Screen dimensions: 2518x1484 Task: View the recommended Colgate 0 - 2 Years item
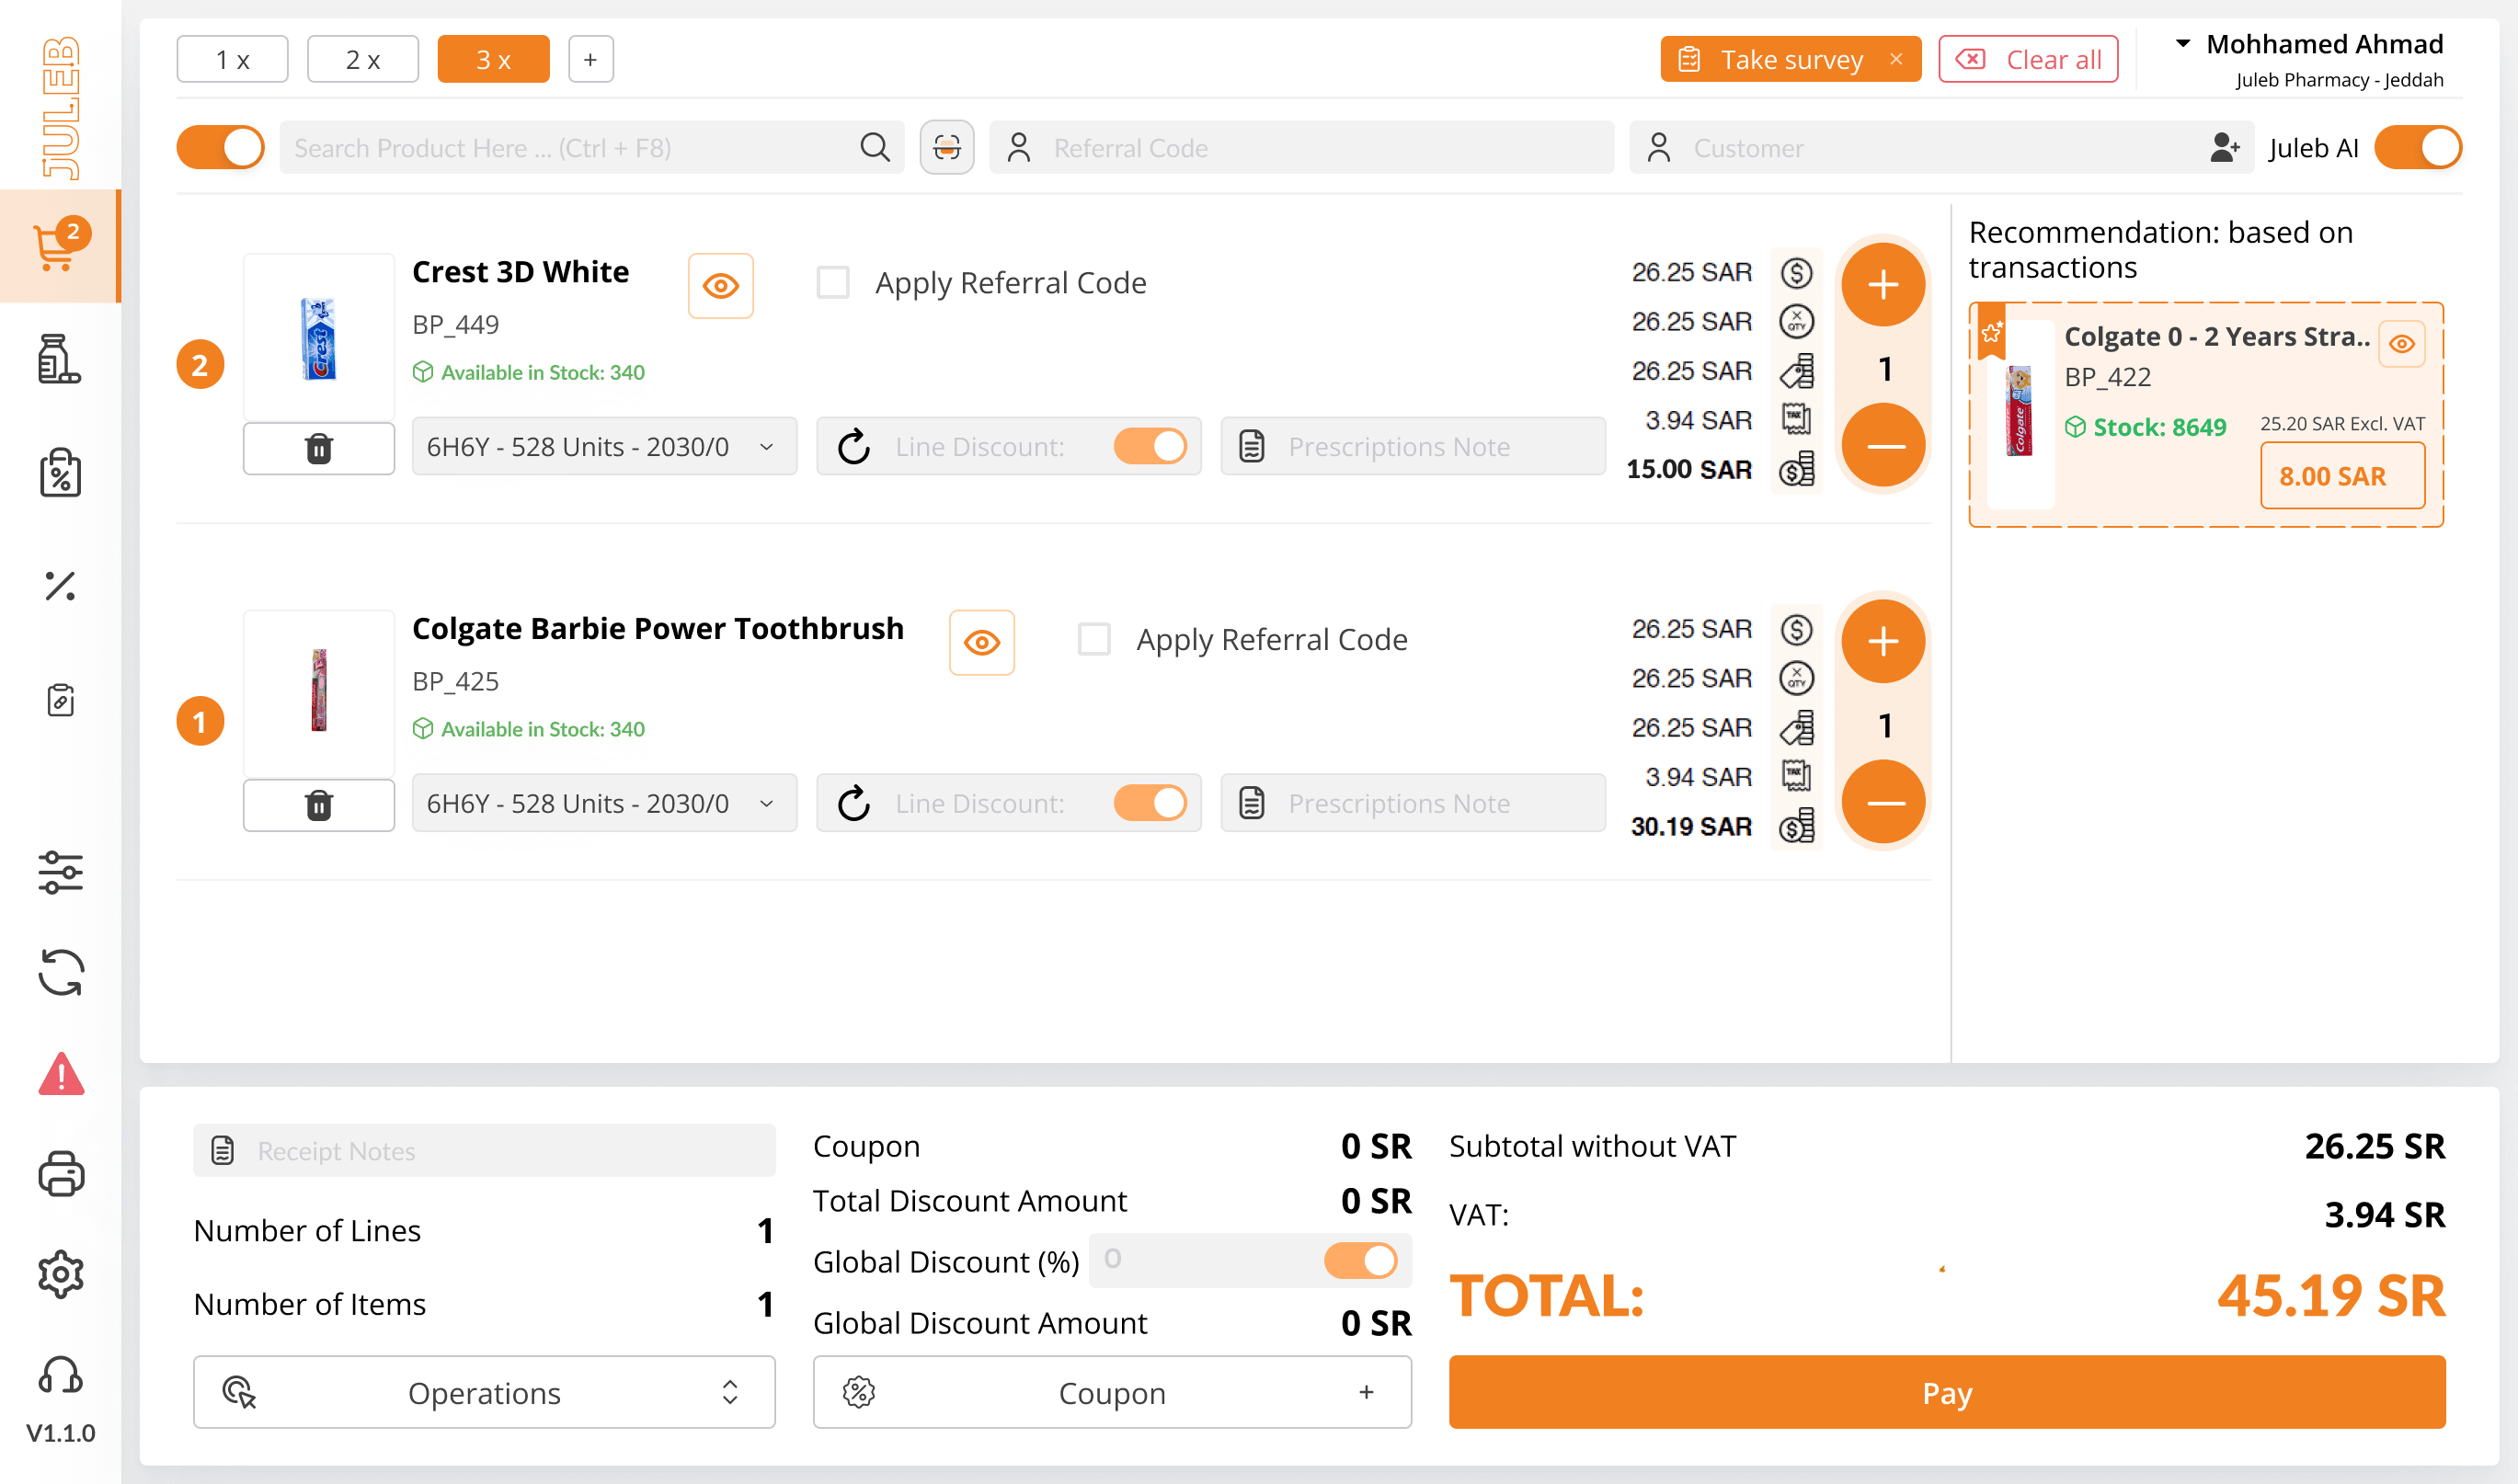point(2401,344)
